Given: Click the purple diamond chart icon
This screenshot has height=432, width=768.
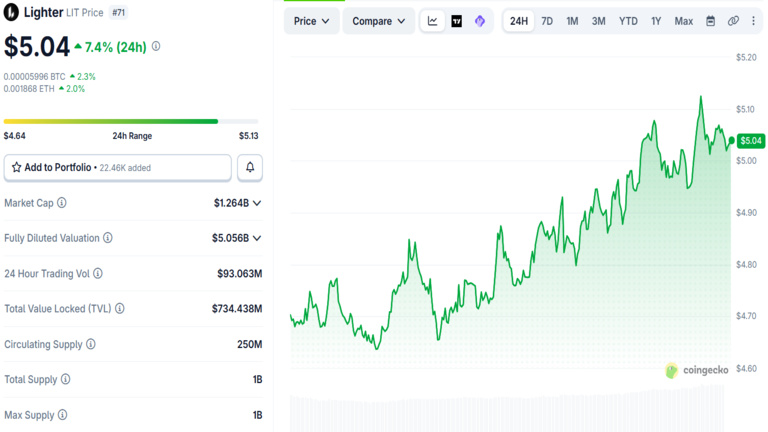Looking at the screenshot, I should click(480, 21).
